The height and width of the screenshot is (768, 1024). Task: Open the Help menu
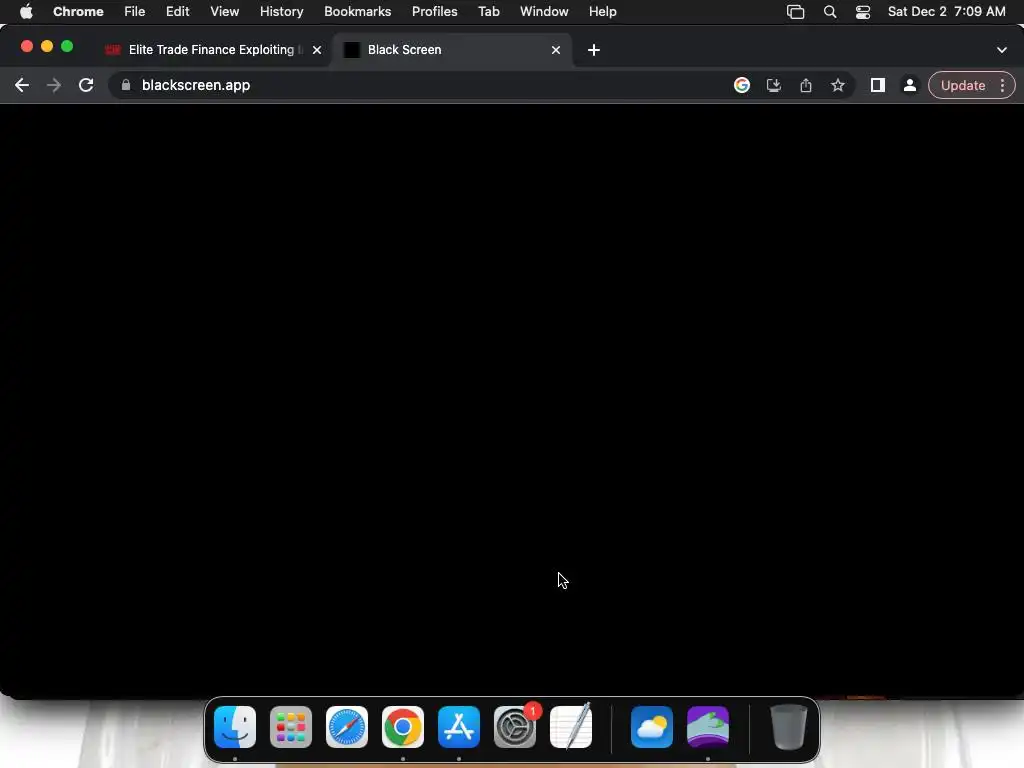click(602, 12)
